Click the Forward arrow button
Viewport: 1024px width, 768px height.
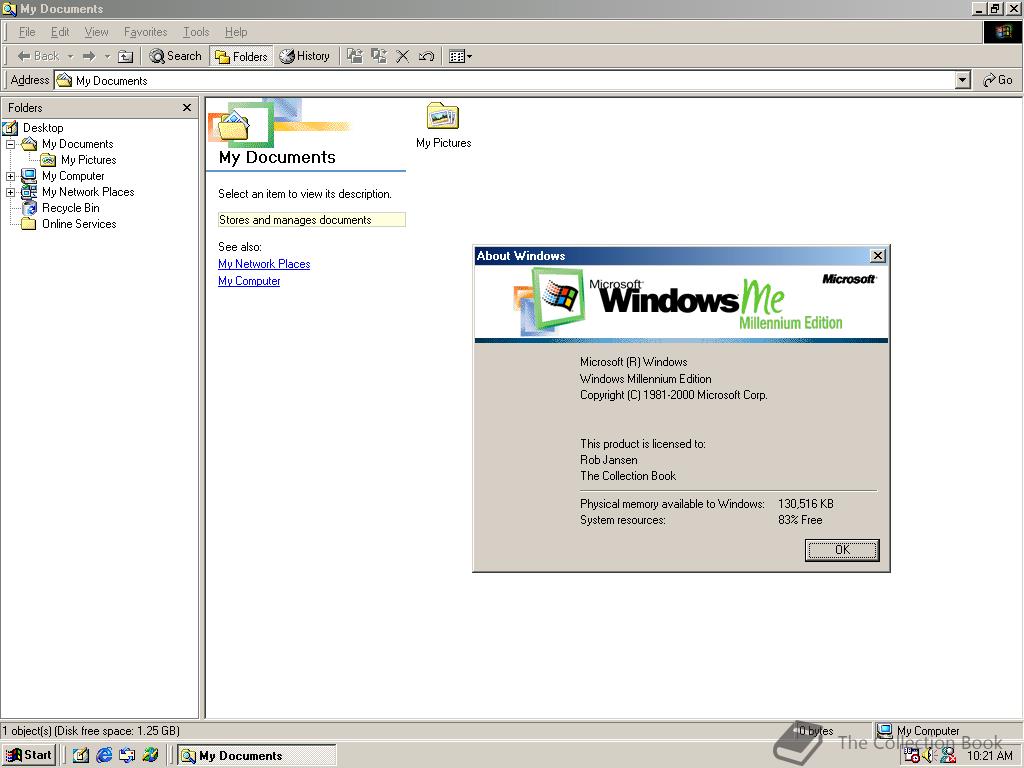(x=89, y=56)
